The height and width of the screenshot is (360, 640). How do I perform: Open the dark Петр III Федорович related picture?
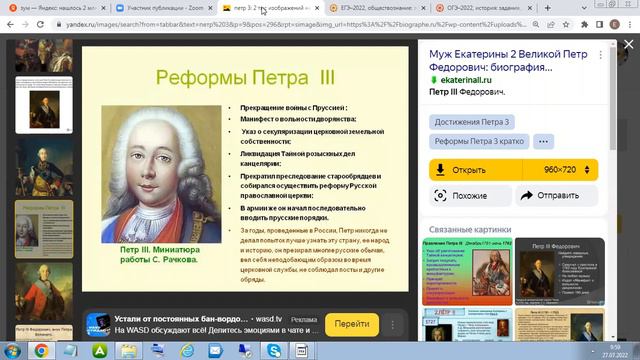(x=560, y=271)
